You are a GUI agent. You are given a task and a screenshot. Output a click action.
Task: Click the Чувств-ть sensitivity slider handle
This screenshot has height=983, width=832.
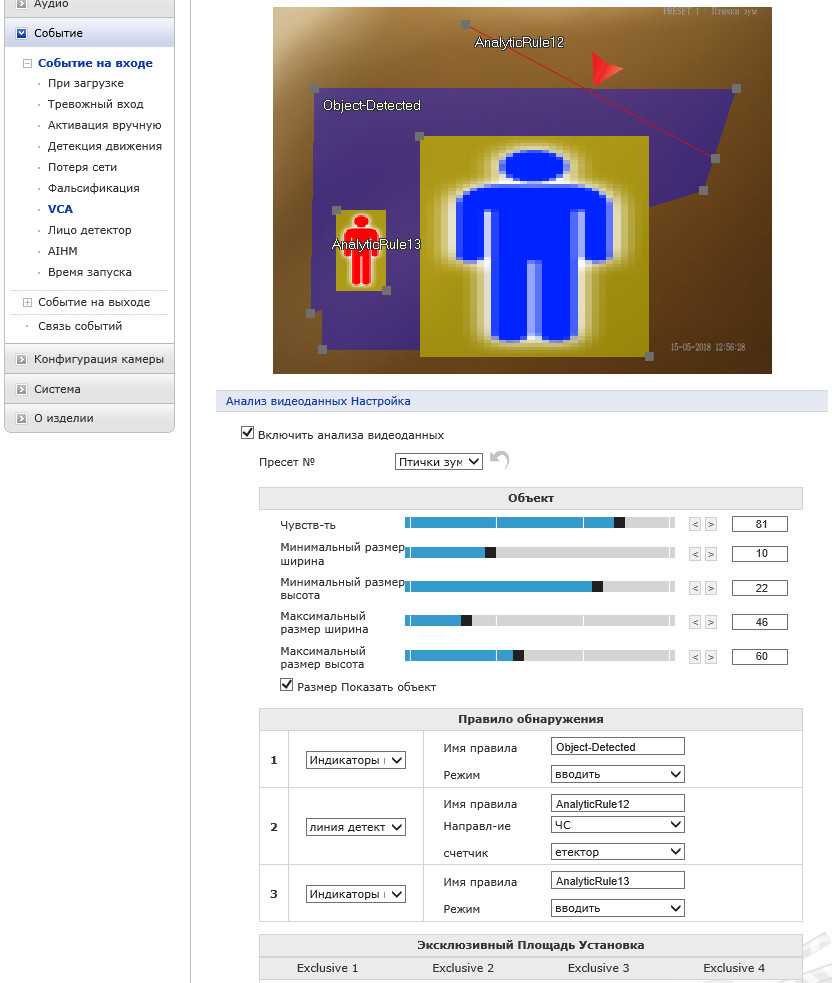pos(619,523)
